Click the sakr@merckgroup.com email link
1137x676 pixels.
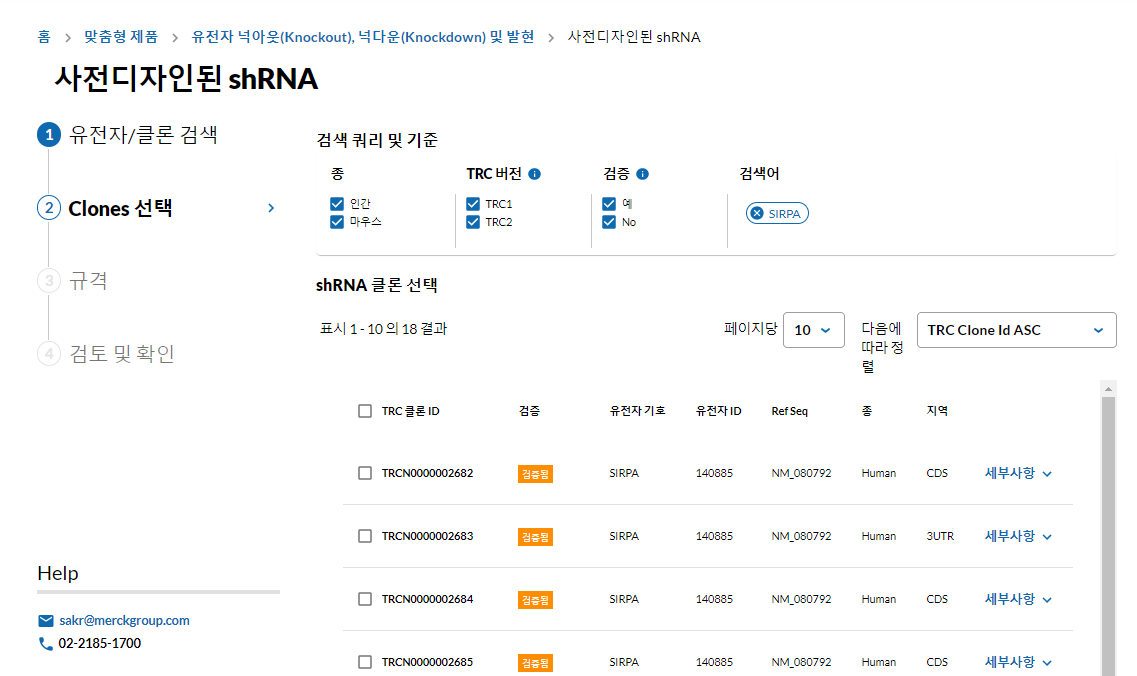[124, 621]
